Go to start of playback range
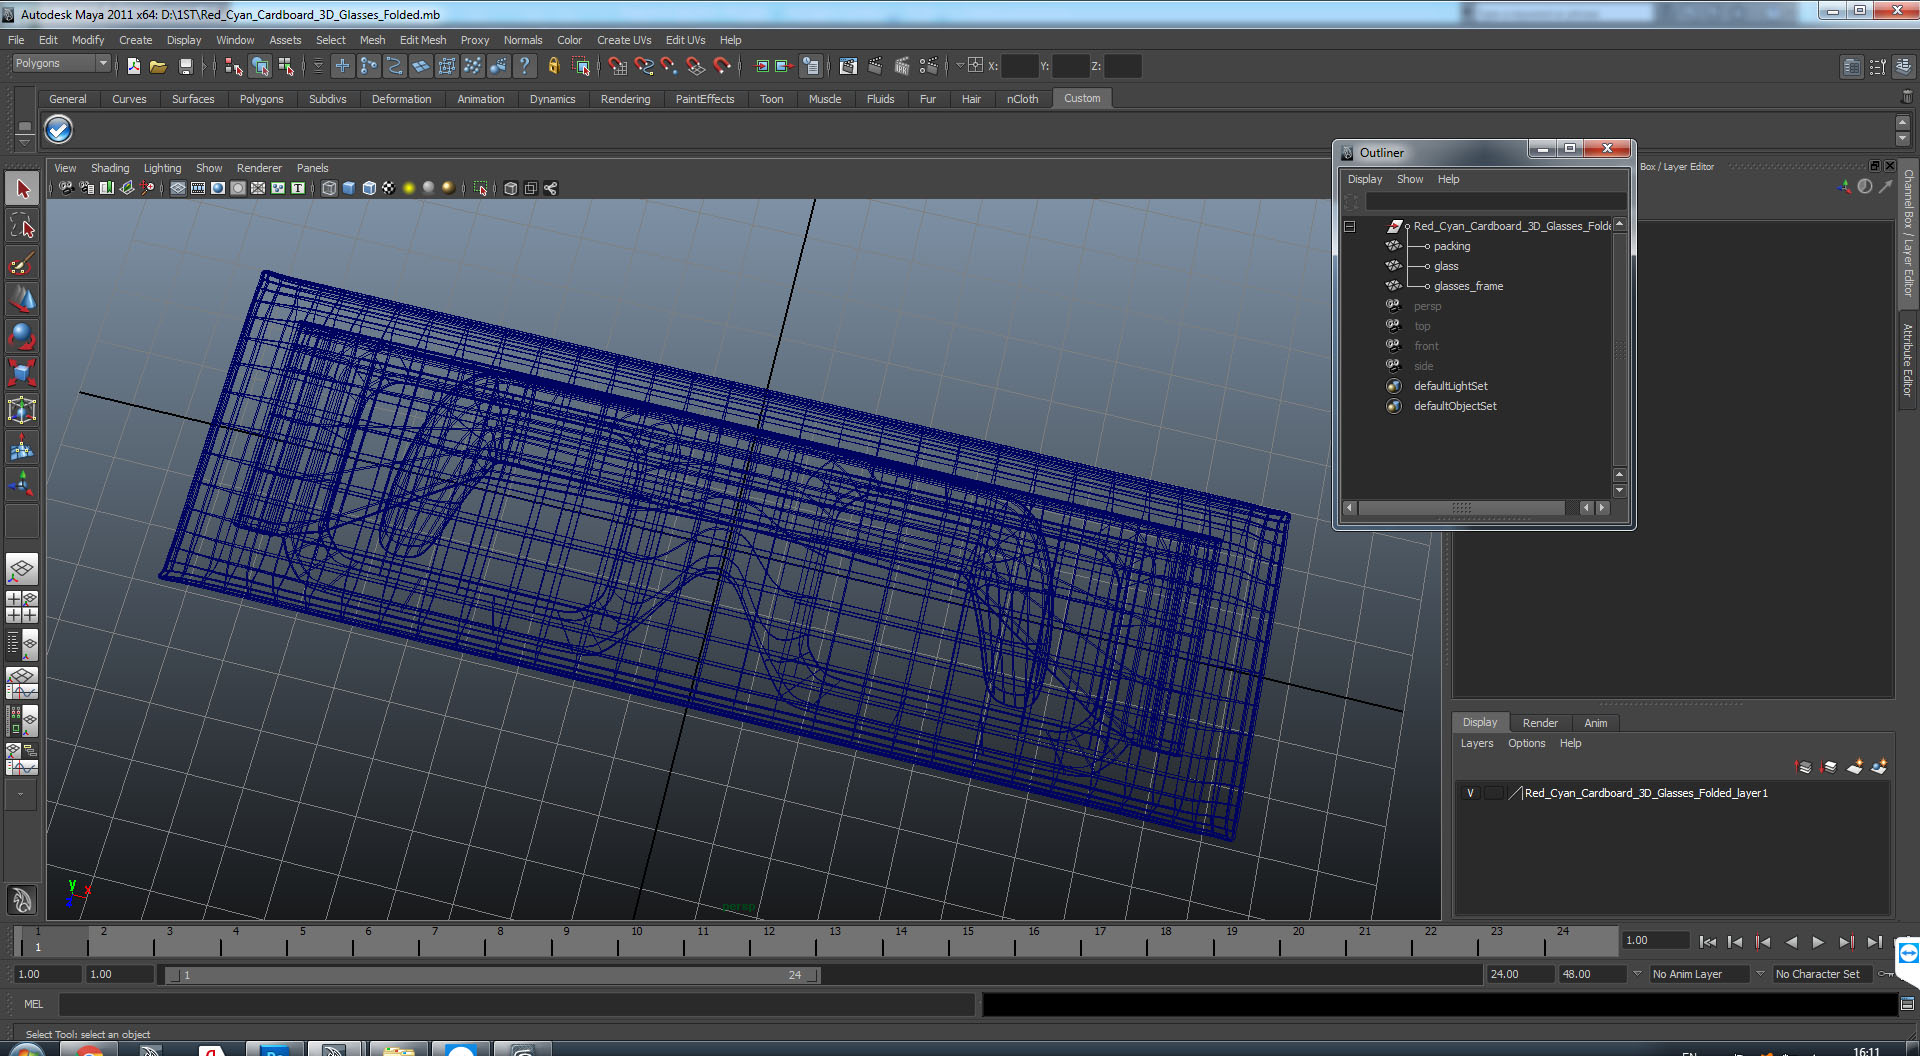This screenshot has width=1920, height=1056. (1707, 942)
